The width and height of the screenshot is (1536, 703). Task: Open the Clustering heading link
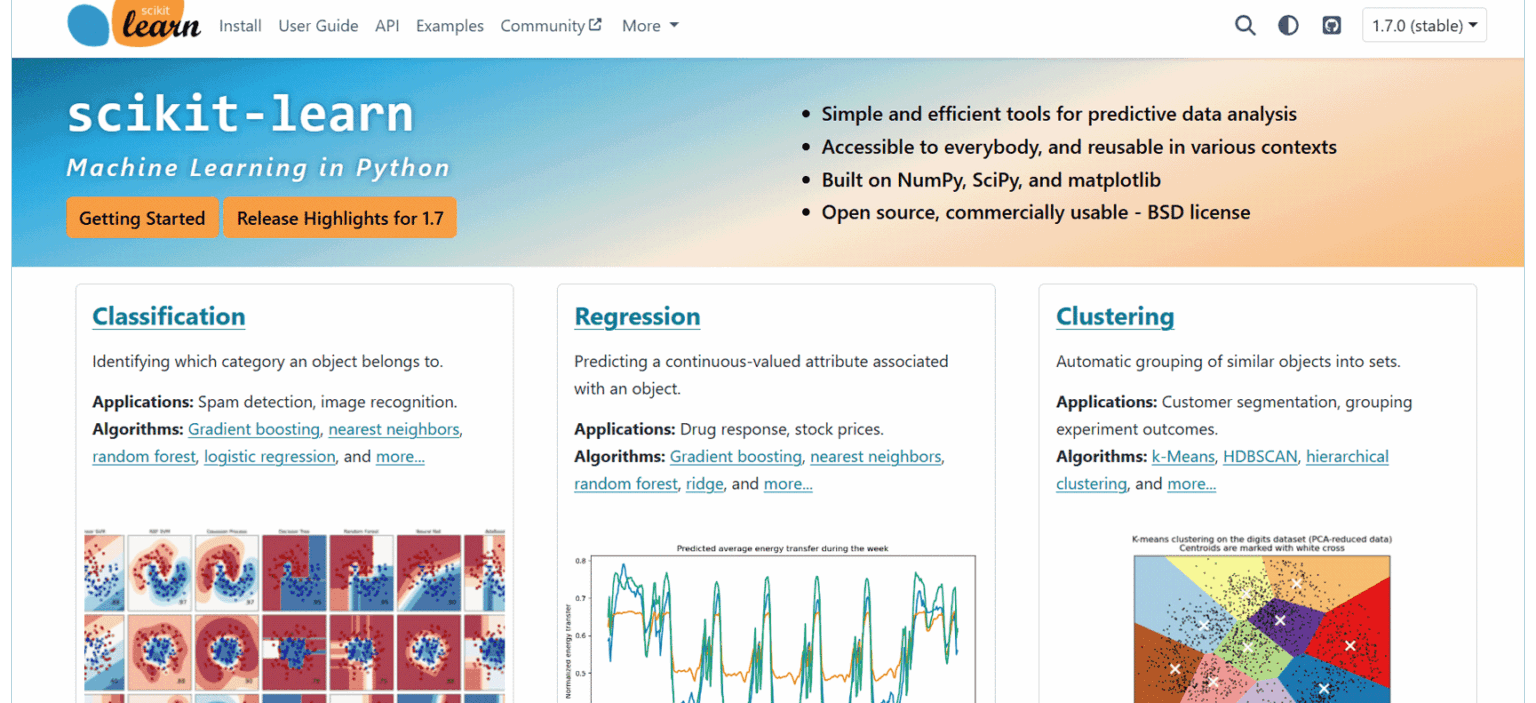point(1115,316)
